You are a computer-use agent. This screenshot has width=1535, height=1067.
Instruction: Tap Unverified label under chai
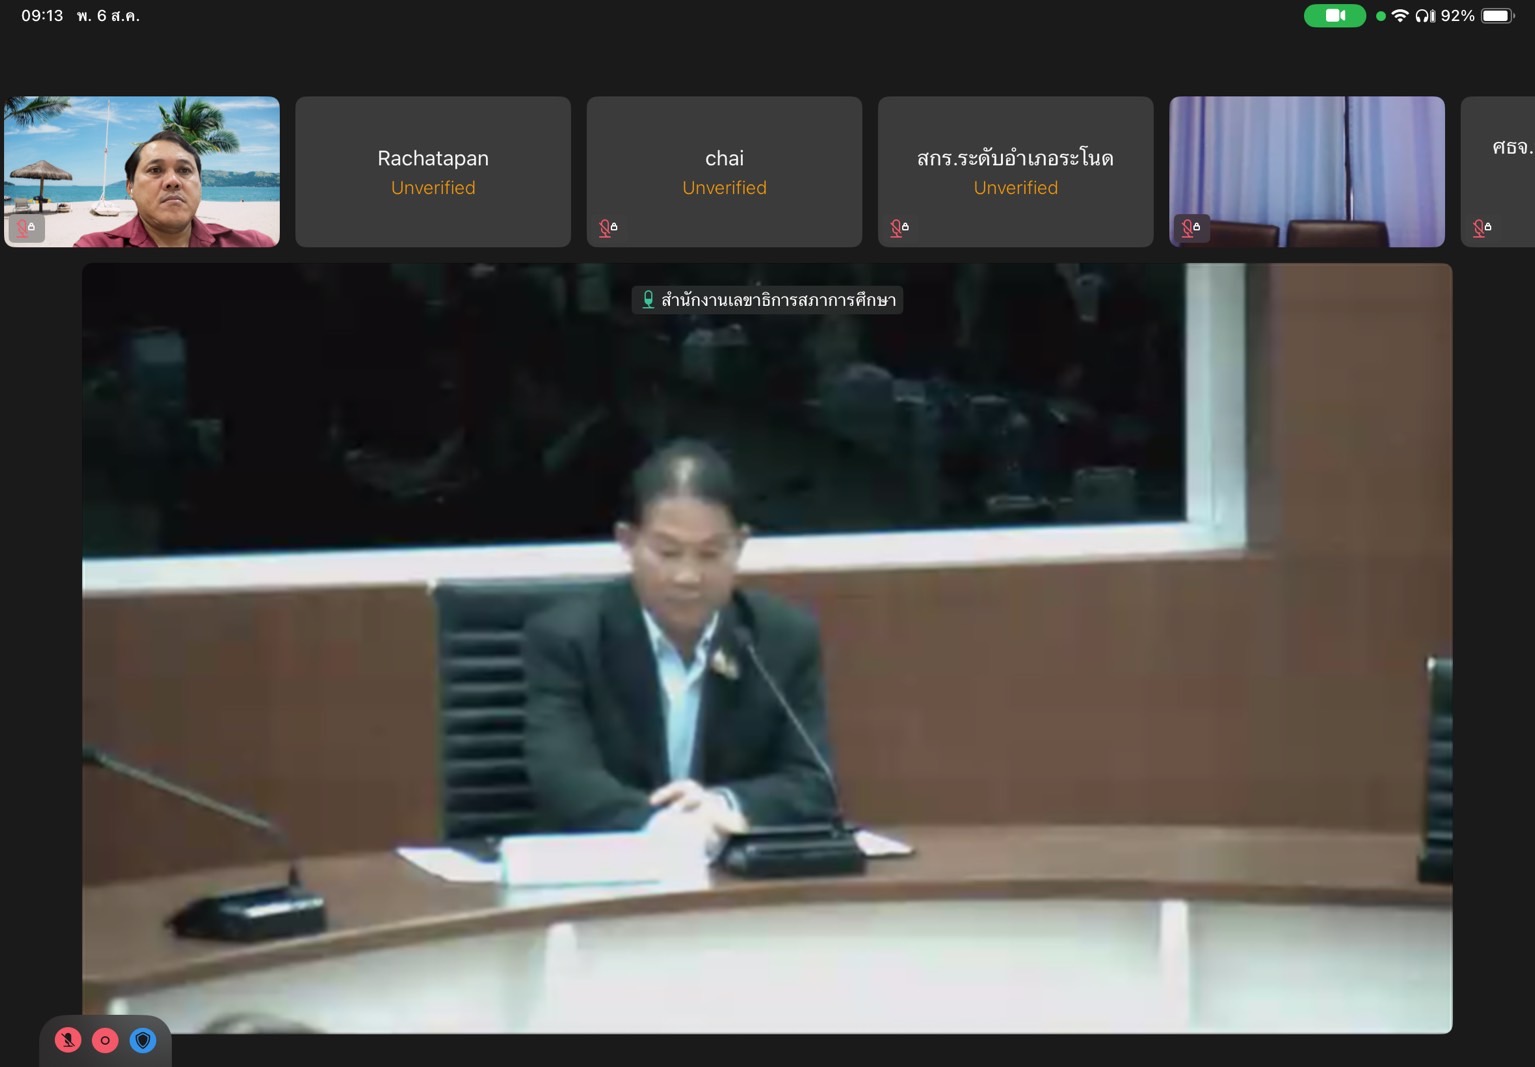coord(724,188)
